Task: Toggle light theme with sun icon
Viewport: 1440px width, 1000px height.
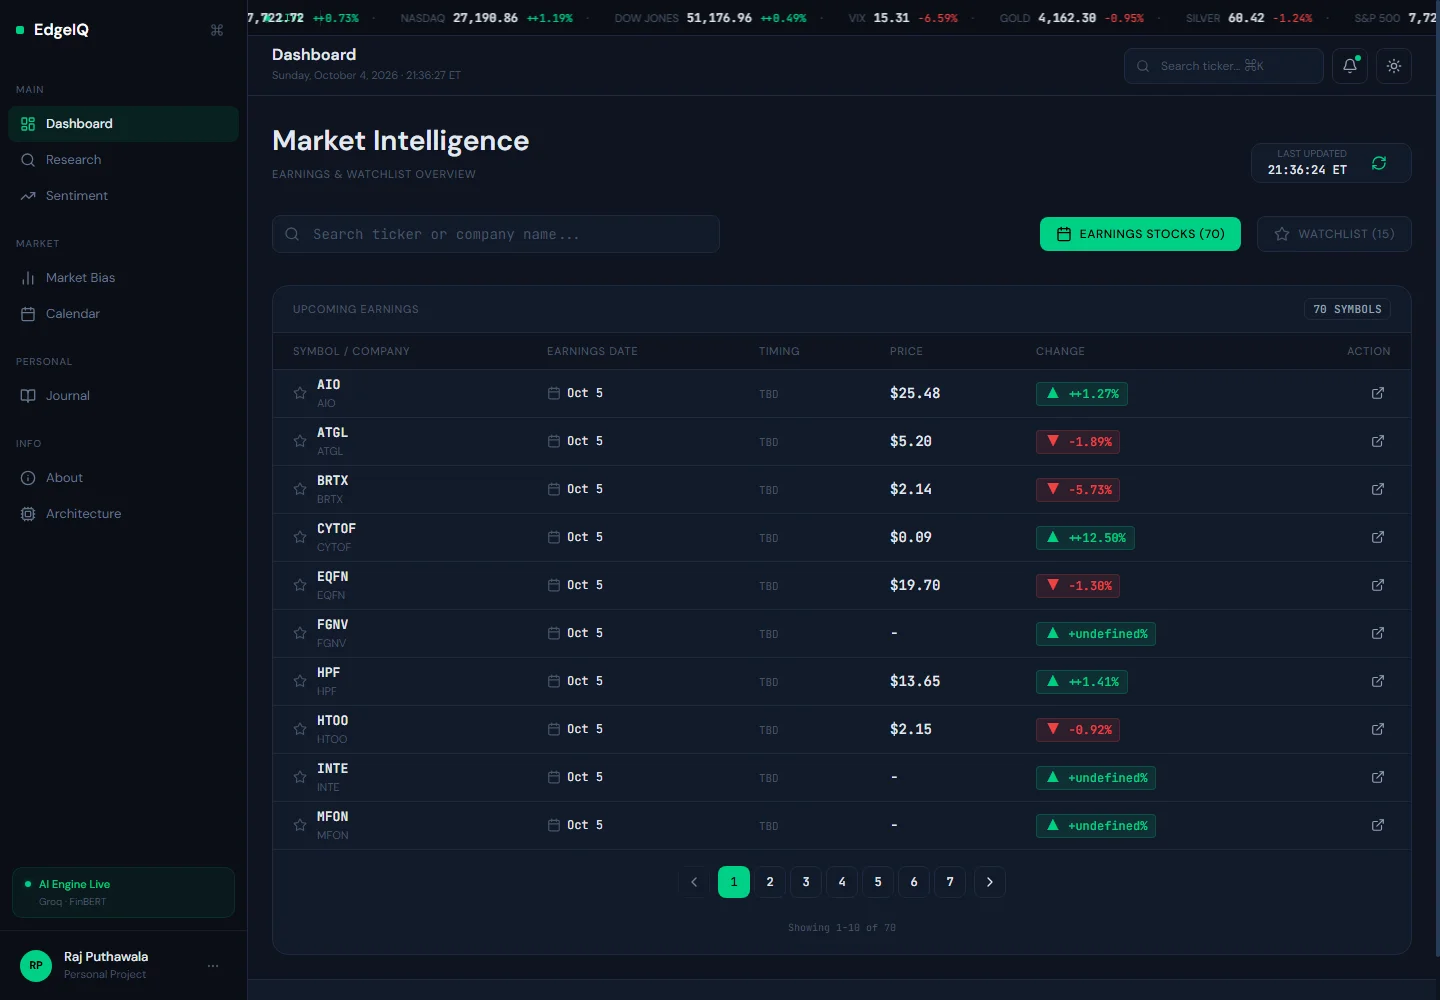Action: (1394, 66)
